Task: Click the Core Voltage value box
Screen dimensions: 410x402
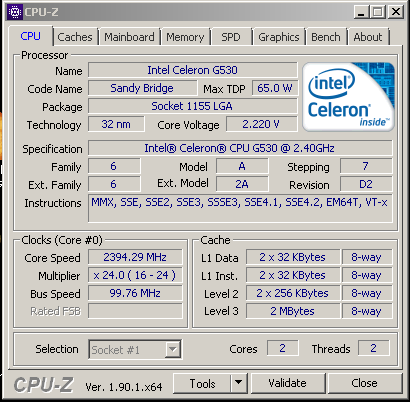Action: (261, 124)
